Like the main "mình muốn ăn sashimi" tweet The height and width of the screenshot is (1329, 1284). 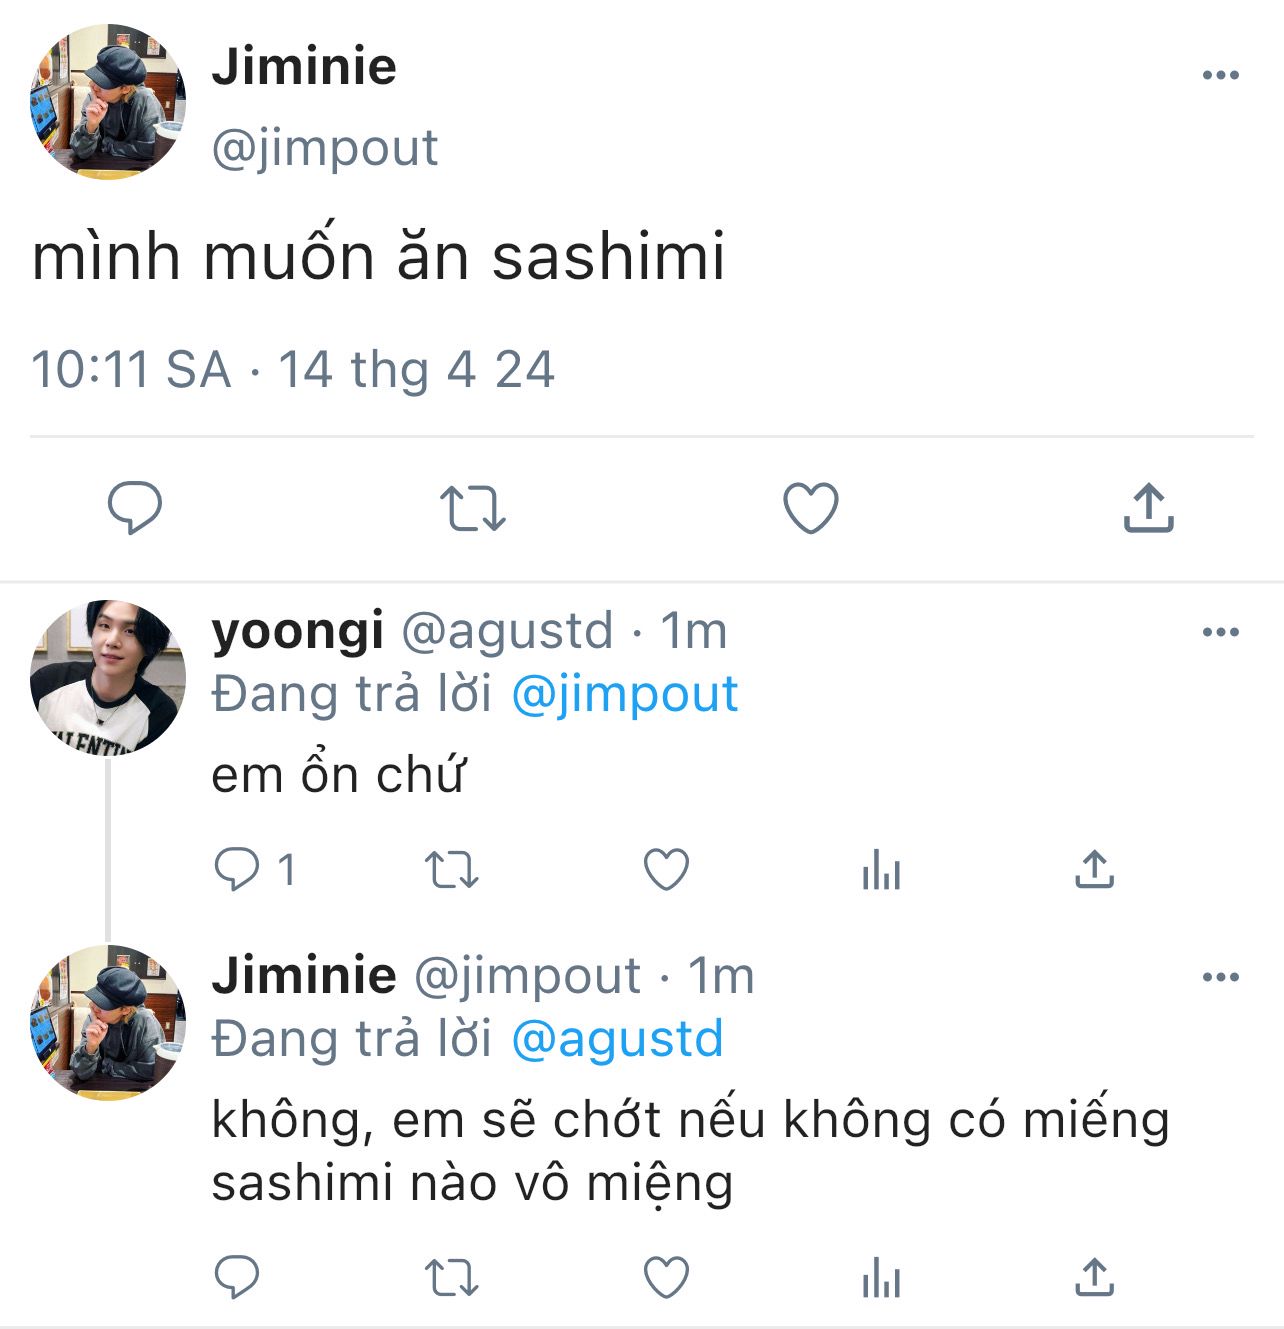pyautogui.click(x=810, y=508)
